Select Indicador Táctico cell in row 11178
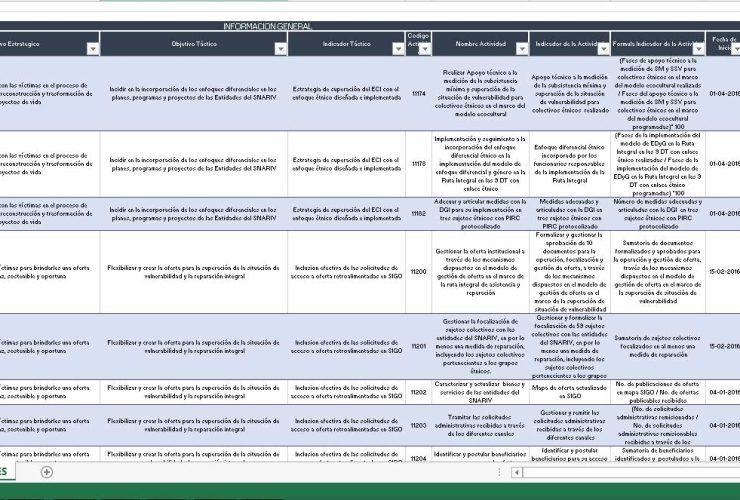 pyautogui.click(x=346, y=164)
